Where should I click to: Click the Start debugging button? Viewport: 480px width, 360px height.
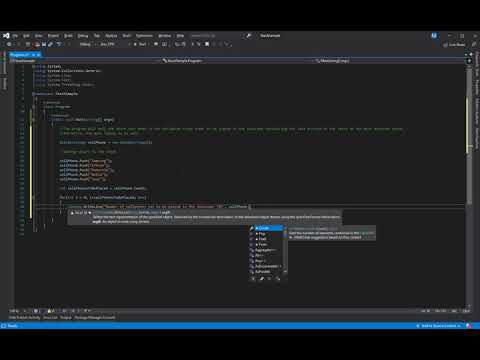pos(140,44)
